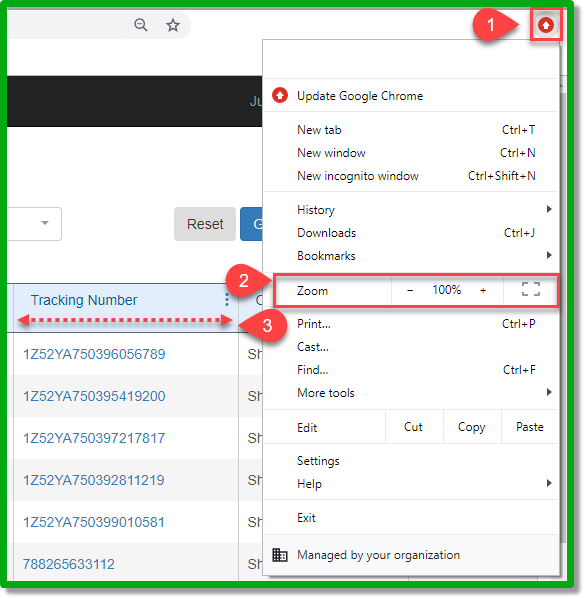The image size is (585, 599).
Task: Click the zoom-out magnifier in the address bar
Action: 141,25
